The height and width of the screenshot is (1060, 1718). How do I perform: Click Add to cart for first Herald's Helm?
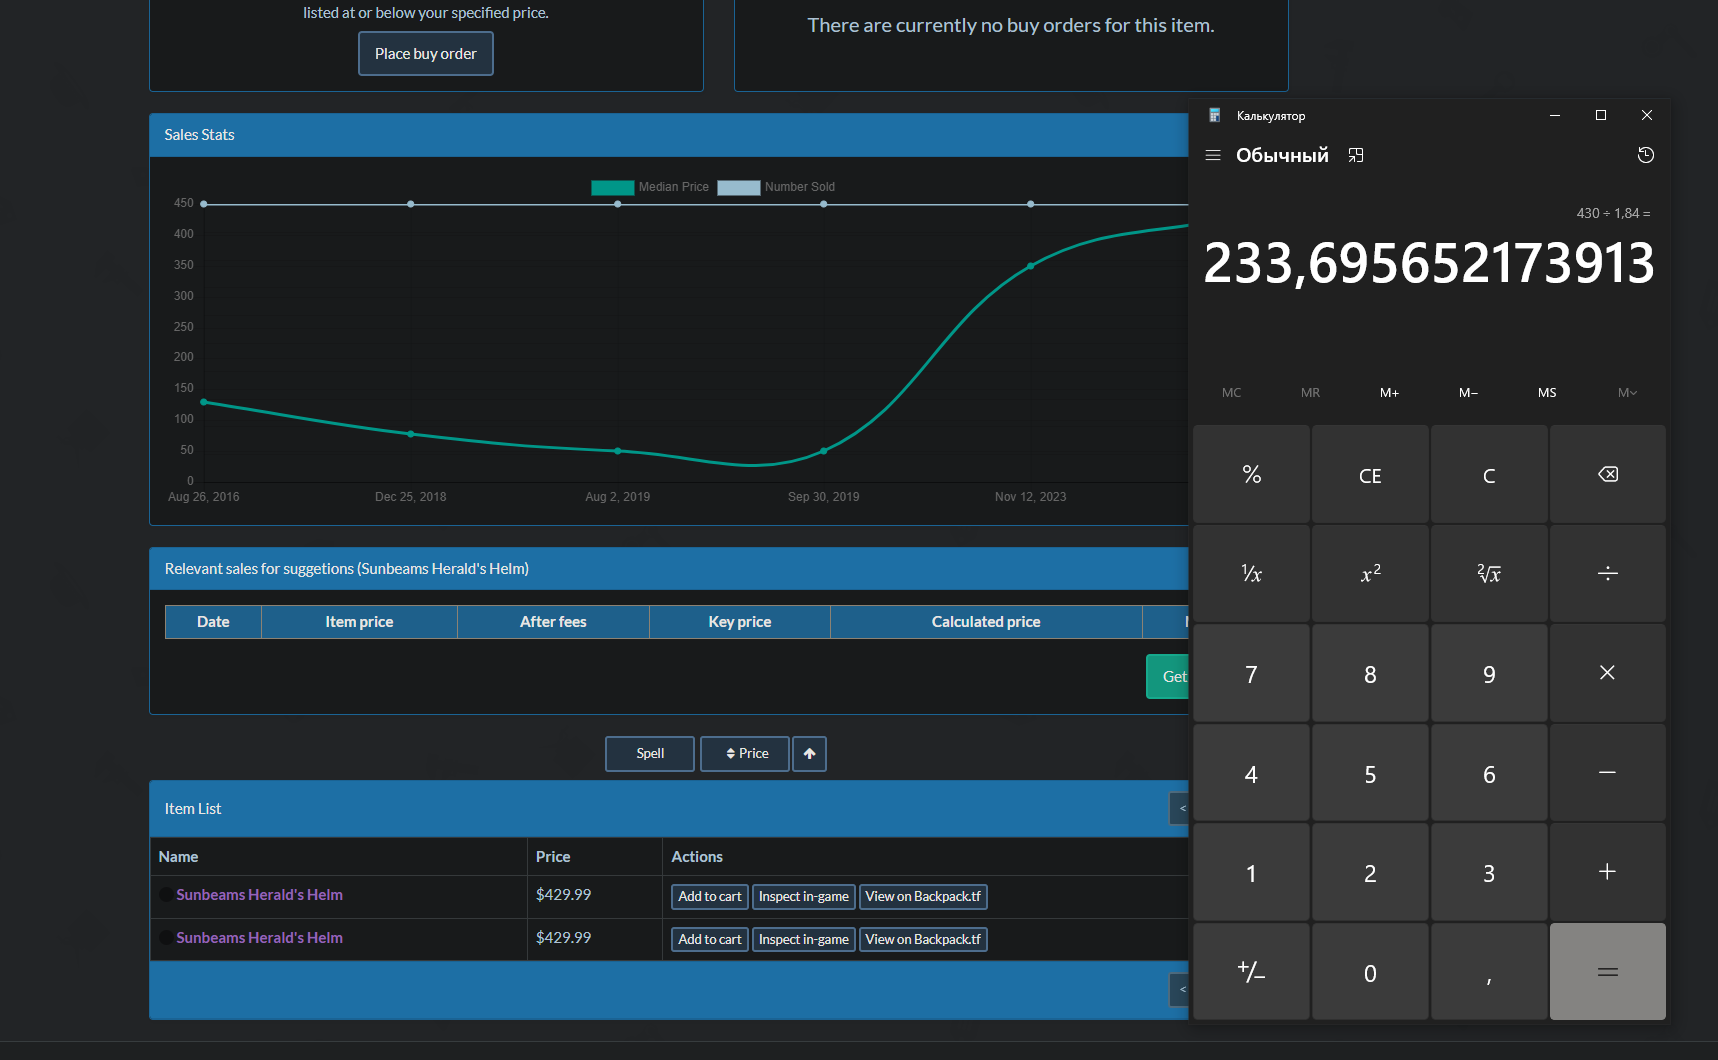(x=710, y=897)
